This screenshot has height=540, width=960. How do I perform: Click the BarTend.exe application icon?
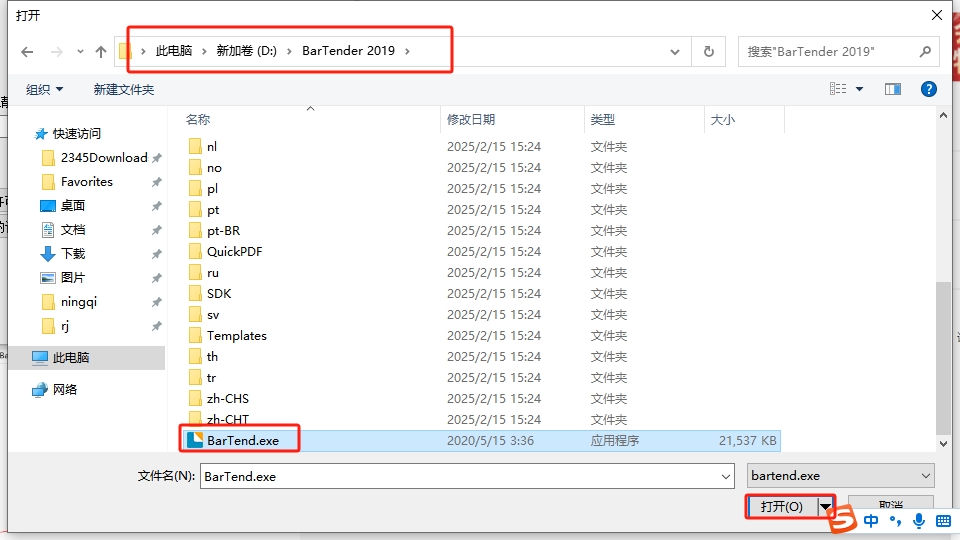195,440
